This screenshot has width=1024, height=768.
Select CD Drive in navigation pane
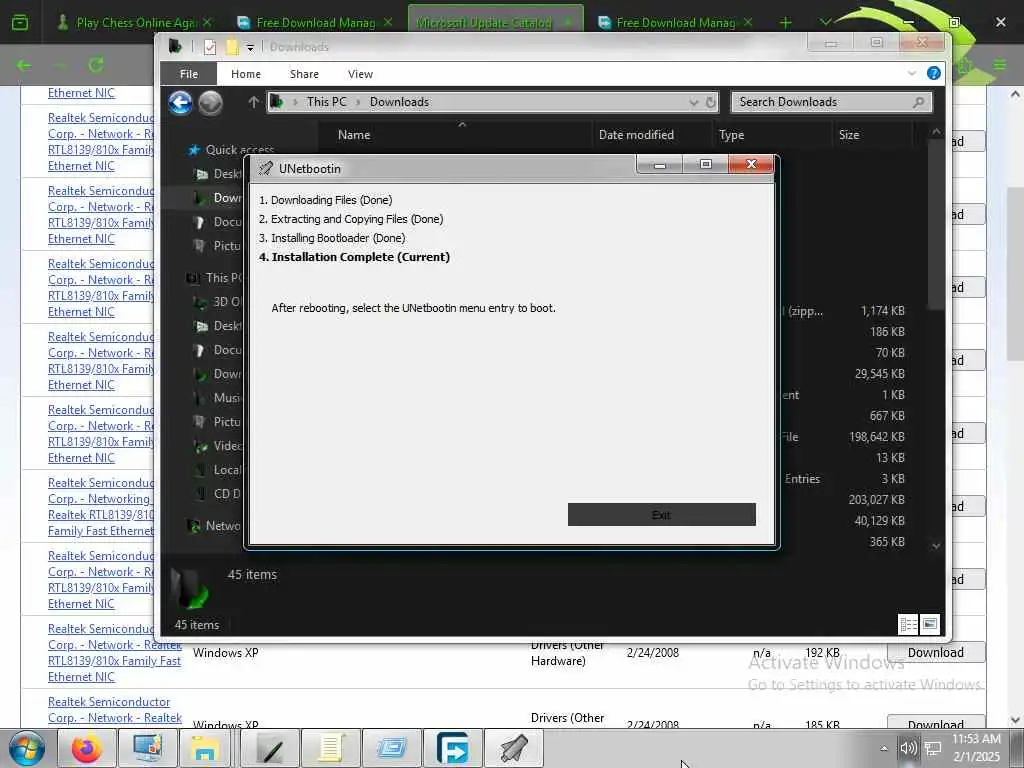pos(219,494)
